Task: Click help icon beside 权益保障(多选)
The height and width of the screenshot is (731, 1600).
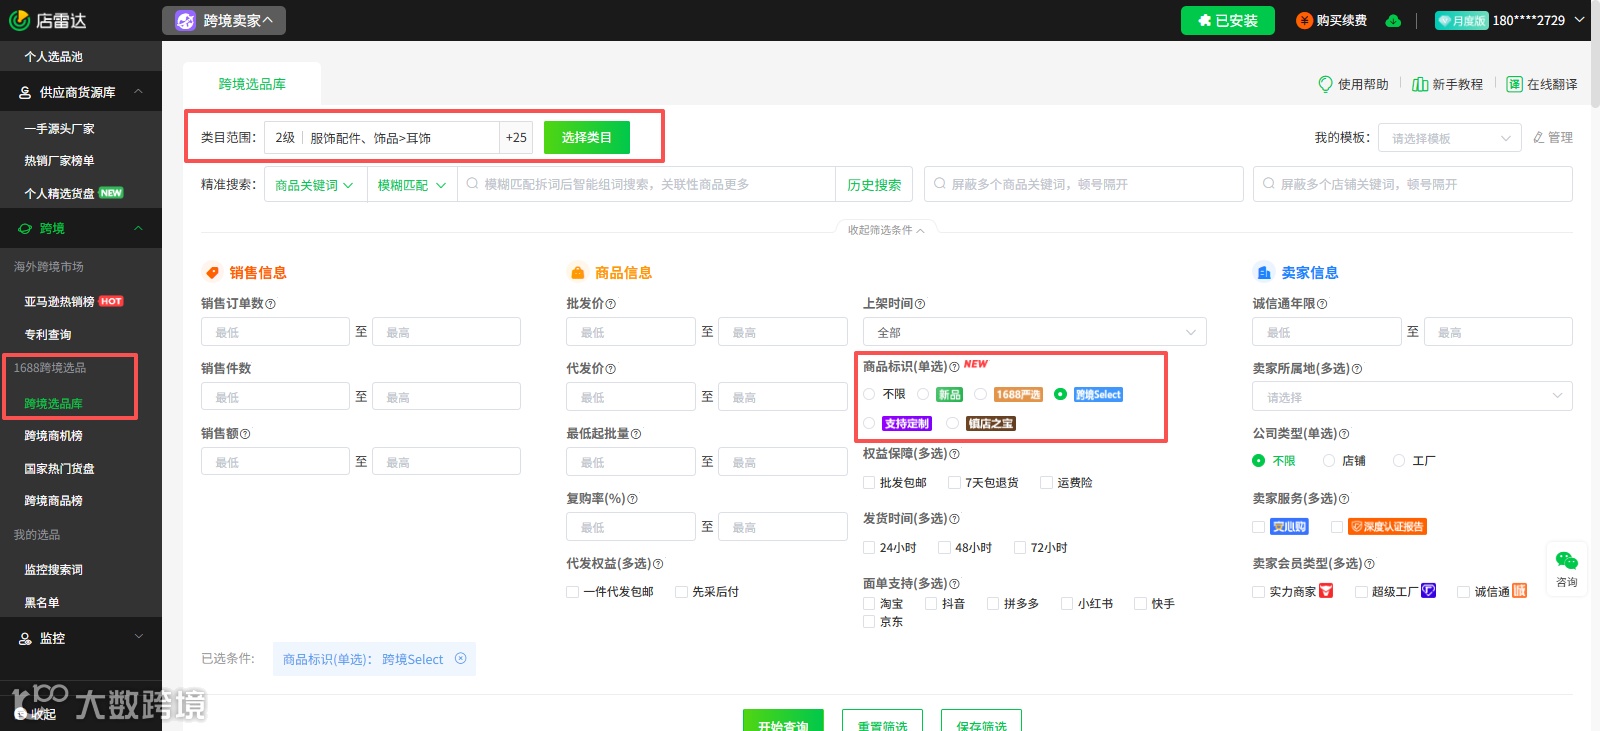Action: pyautogui.click(x=954, y=454)
